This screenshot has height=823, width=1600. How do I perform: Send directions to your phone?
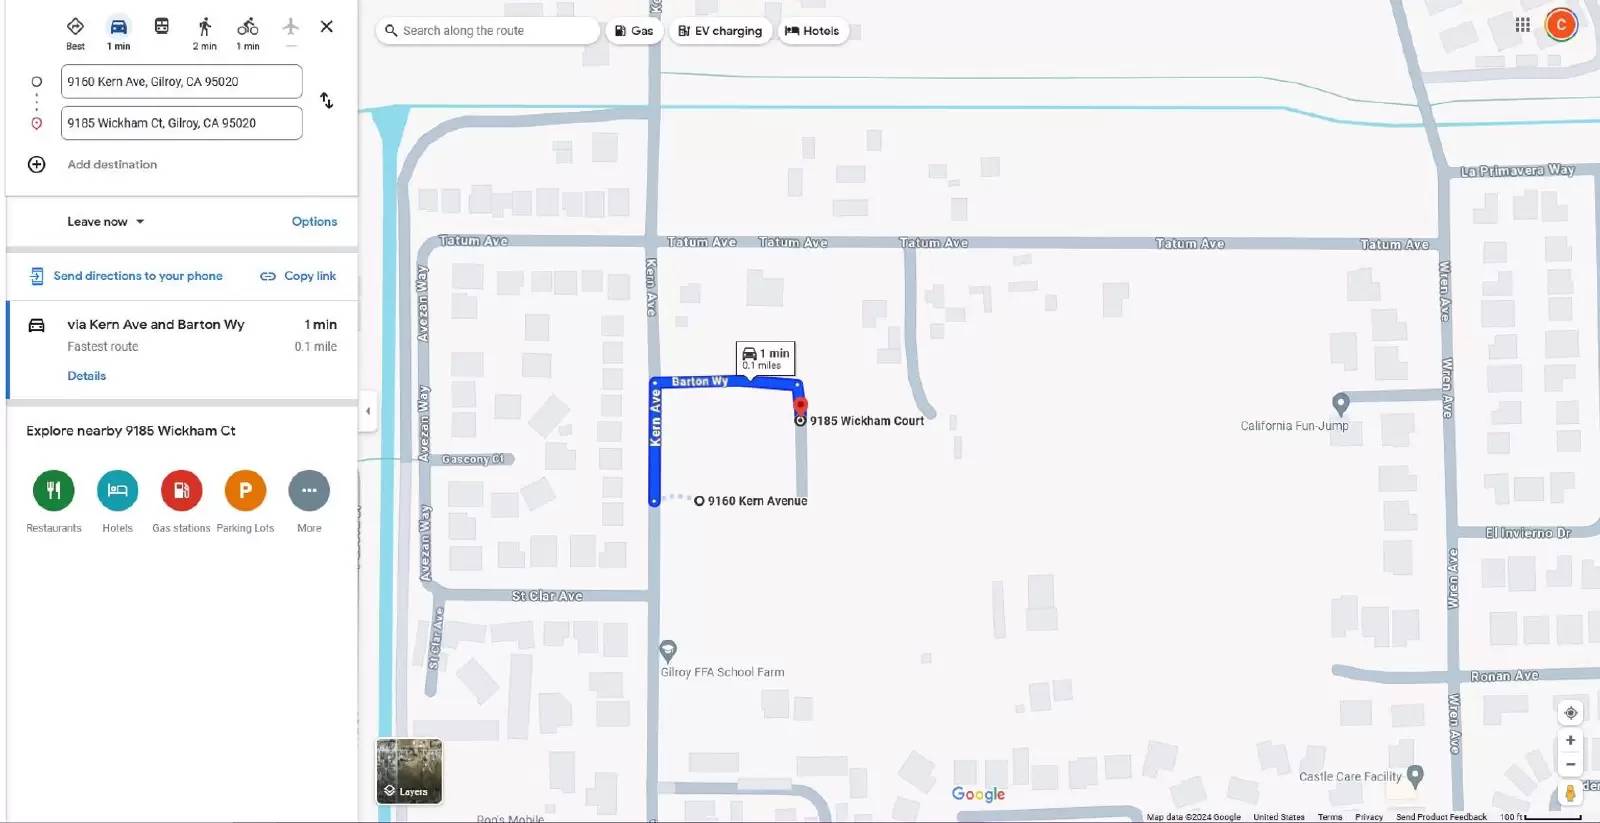click(126, 276)
